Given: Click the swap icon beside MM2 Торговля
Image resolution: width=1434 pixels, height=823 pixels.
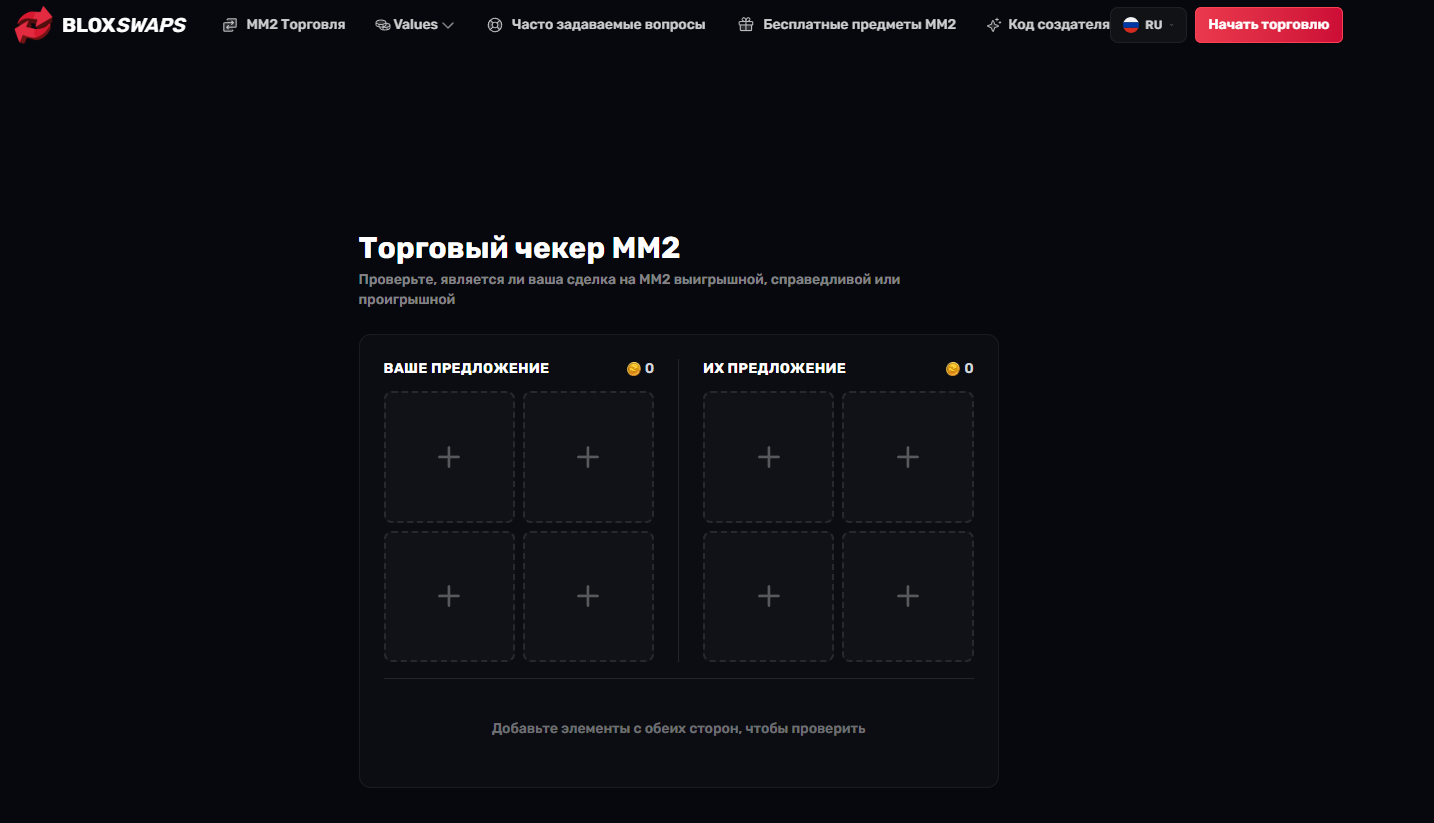Looking at the screenshot, I should [x=230, y=25].
